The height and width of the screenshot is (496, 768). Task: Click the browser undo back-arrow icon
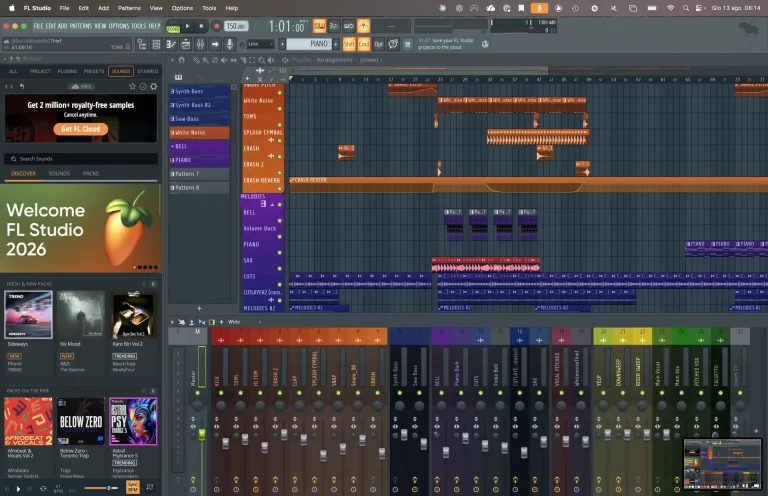(x=22, y=86)
